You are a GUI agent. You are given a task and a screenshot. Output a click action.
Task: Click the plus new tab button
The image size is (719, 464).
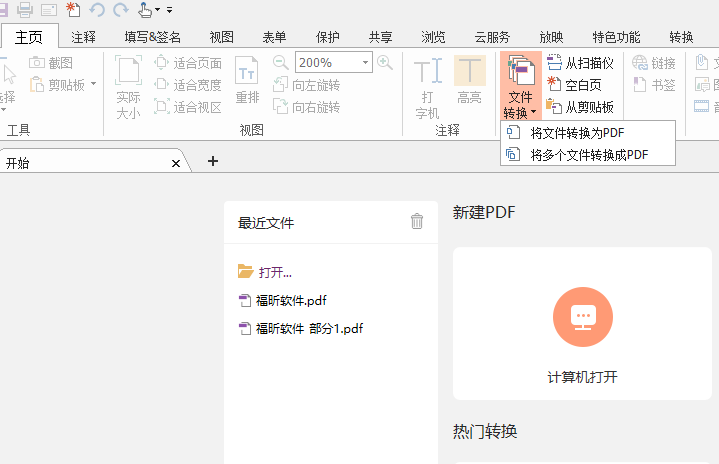point(213,161)
